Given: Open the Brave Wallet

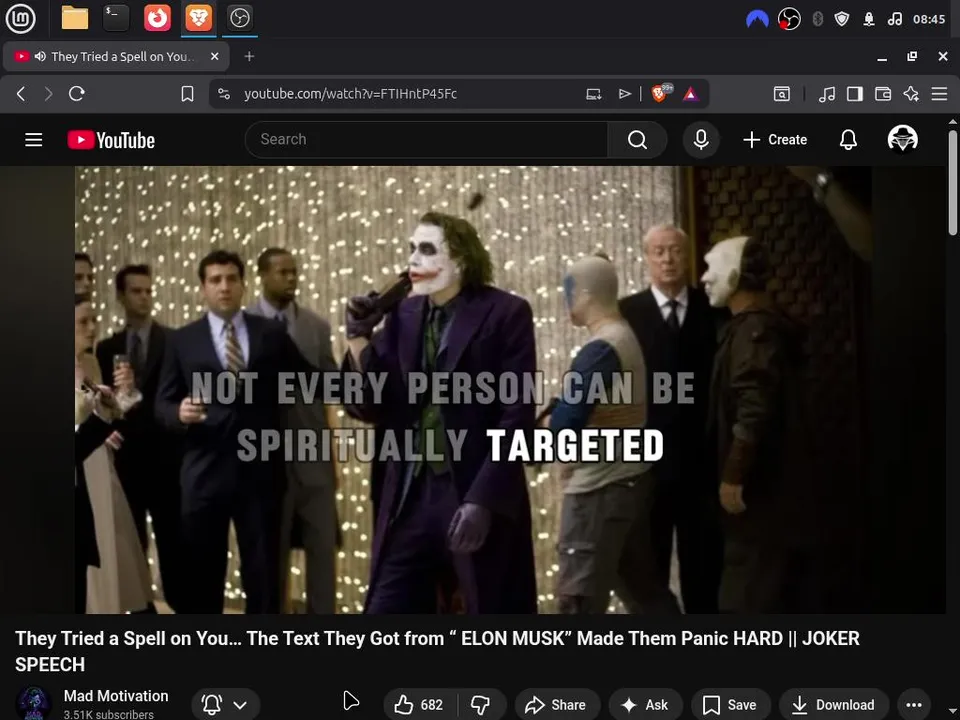Looking at the screenshot, I should click(x=883, y=94).
